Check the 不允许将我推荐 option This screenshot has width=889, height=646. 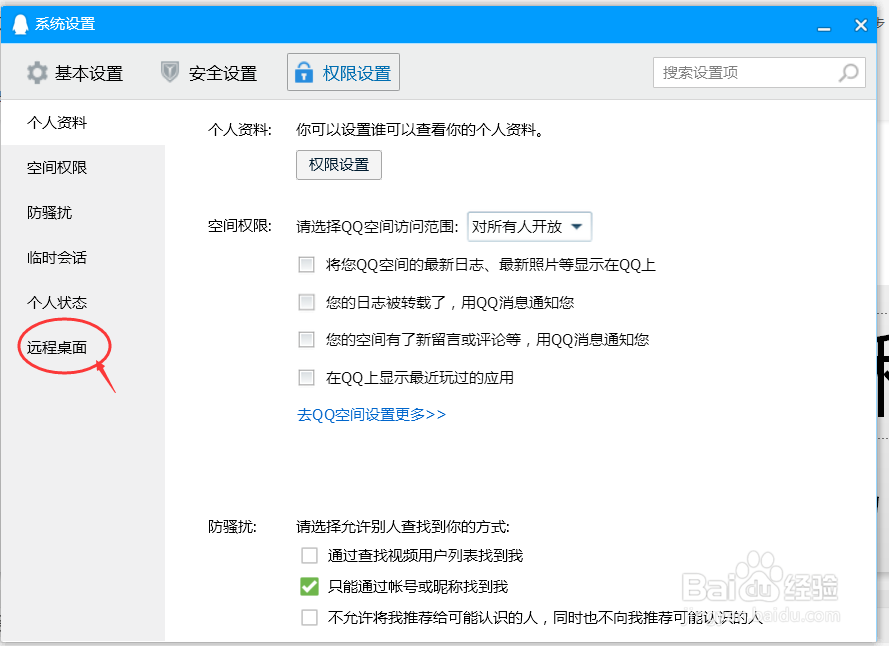[309, 617]
